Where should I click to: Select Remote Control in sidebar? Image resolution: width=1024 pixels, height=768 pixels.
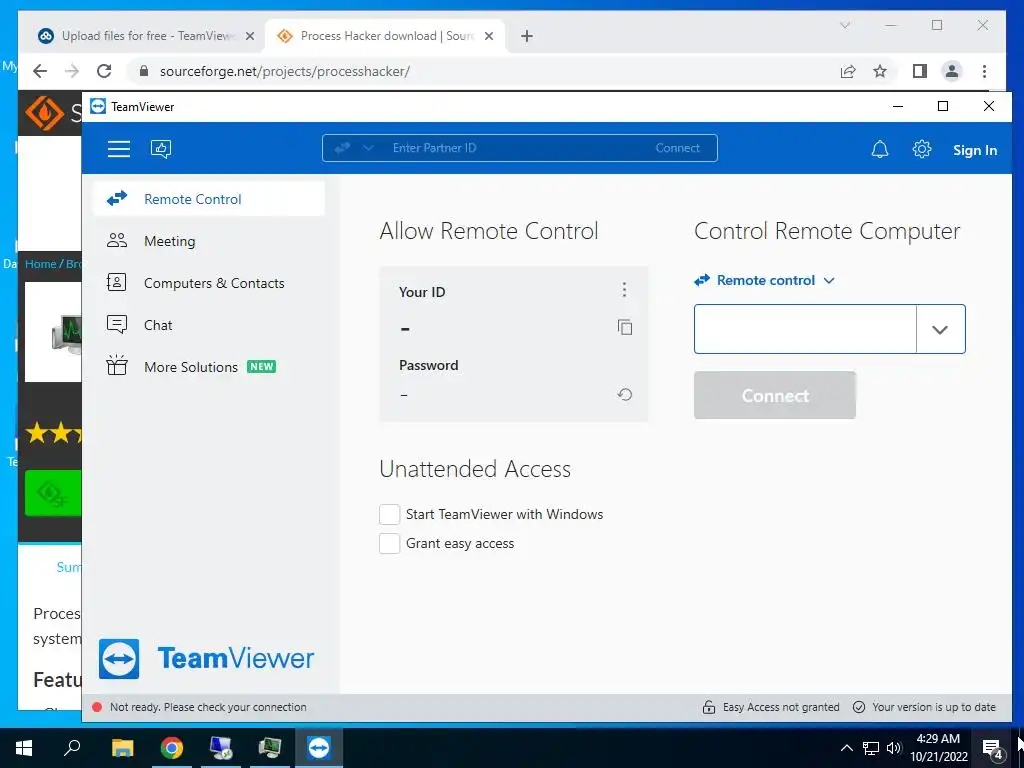tap(209, 199)
